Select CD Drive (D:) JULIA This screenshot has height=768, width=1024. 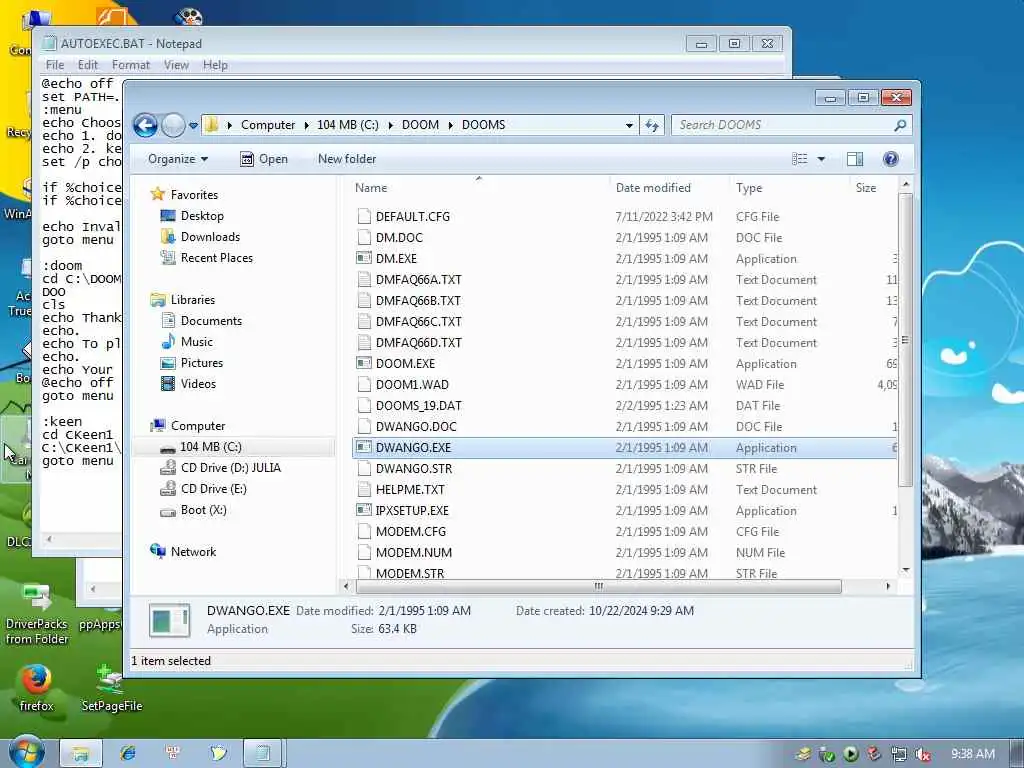pyautogui.click(x=231, y=468)
